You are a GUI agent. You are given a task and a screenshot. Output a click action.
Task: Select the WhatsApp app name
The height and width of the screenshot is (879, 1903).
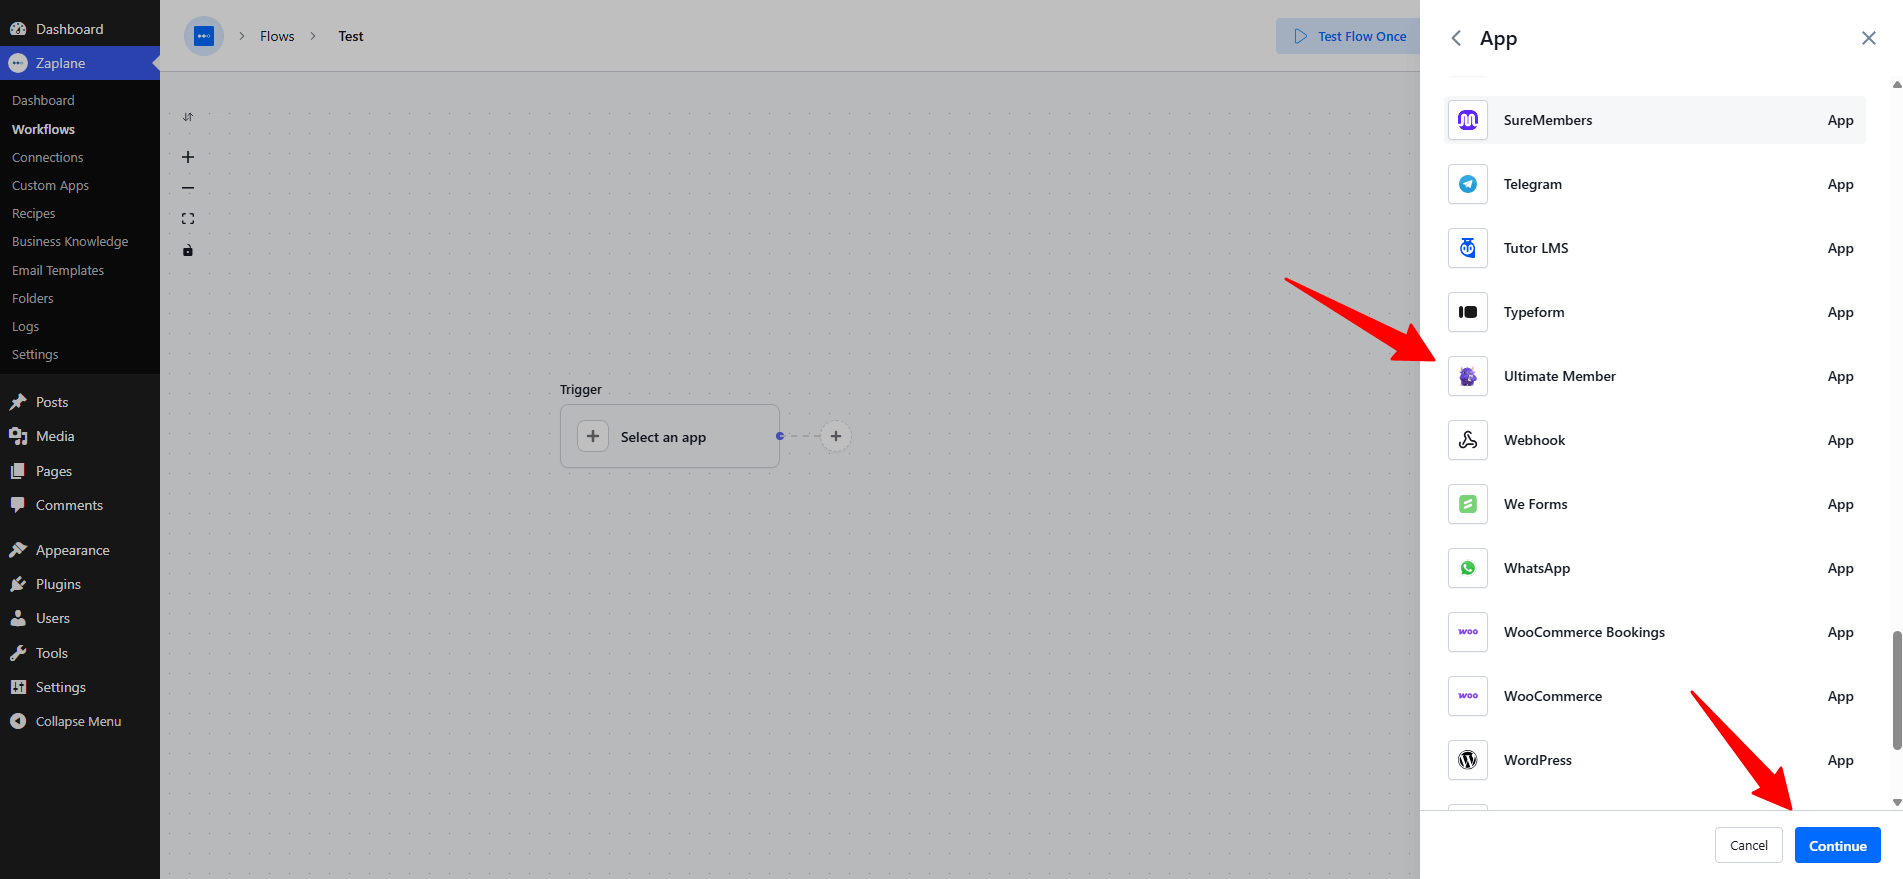(x=1537, y=568)
